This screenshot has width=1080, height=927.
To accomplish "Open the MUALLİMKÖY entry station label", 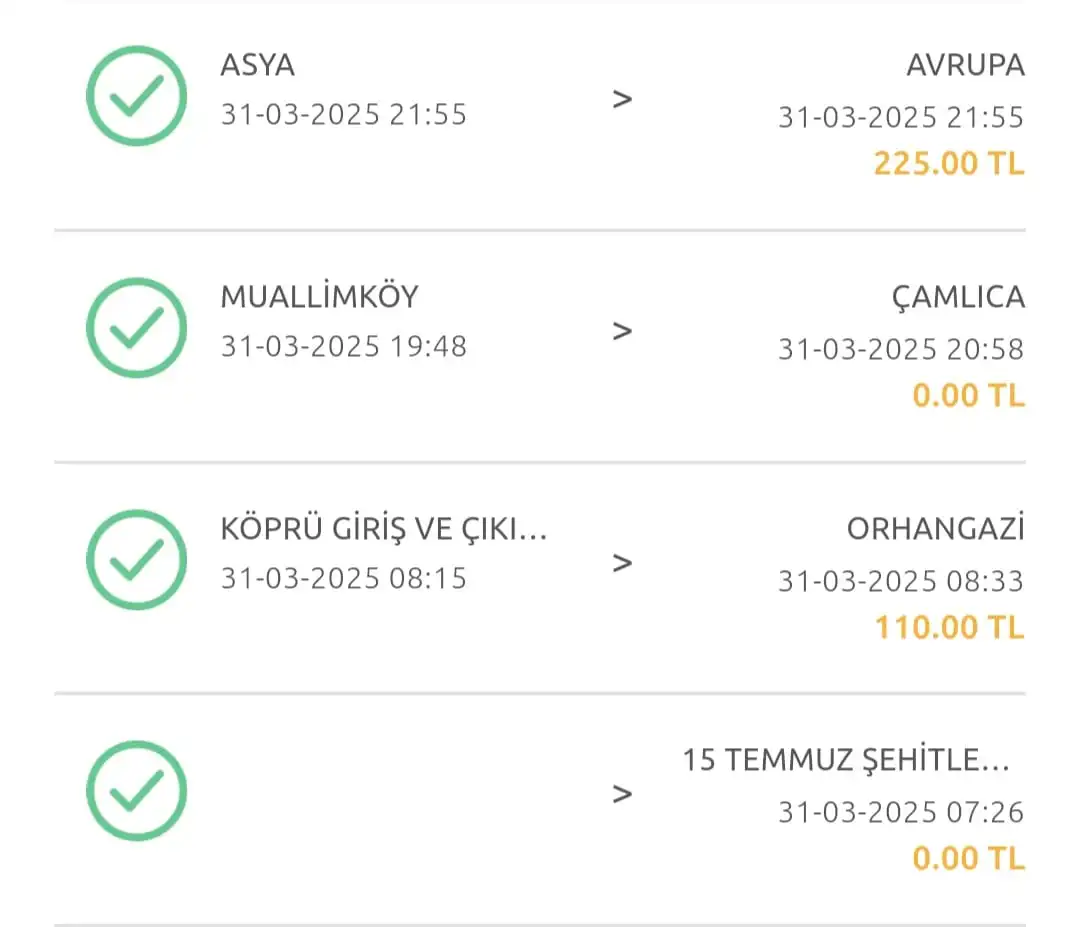I will [x=320, y=297].
